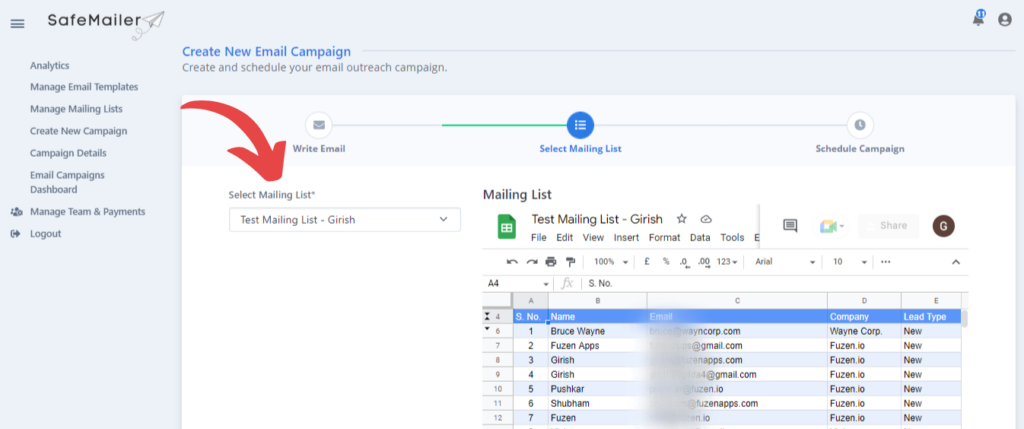Screen dimensions: 1024x429
Task: Star the Test Mailing List document
Action: (x=682, y=219)
